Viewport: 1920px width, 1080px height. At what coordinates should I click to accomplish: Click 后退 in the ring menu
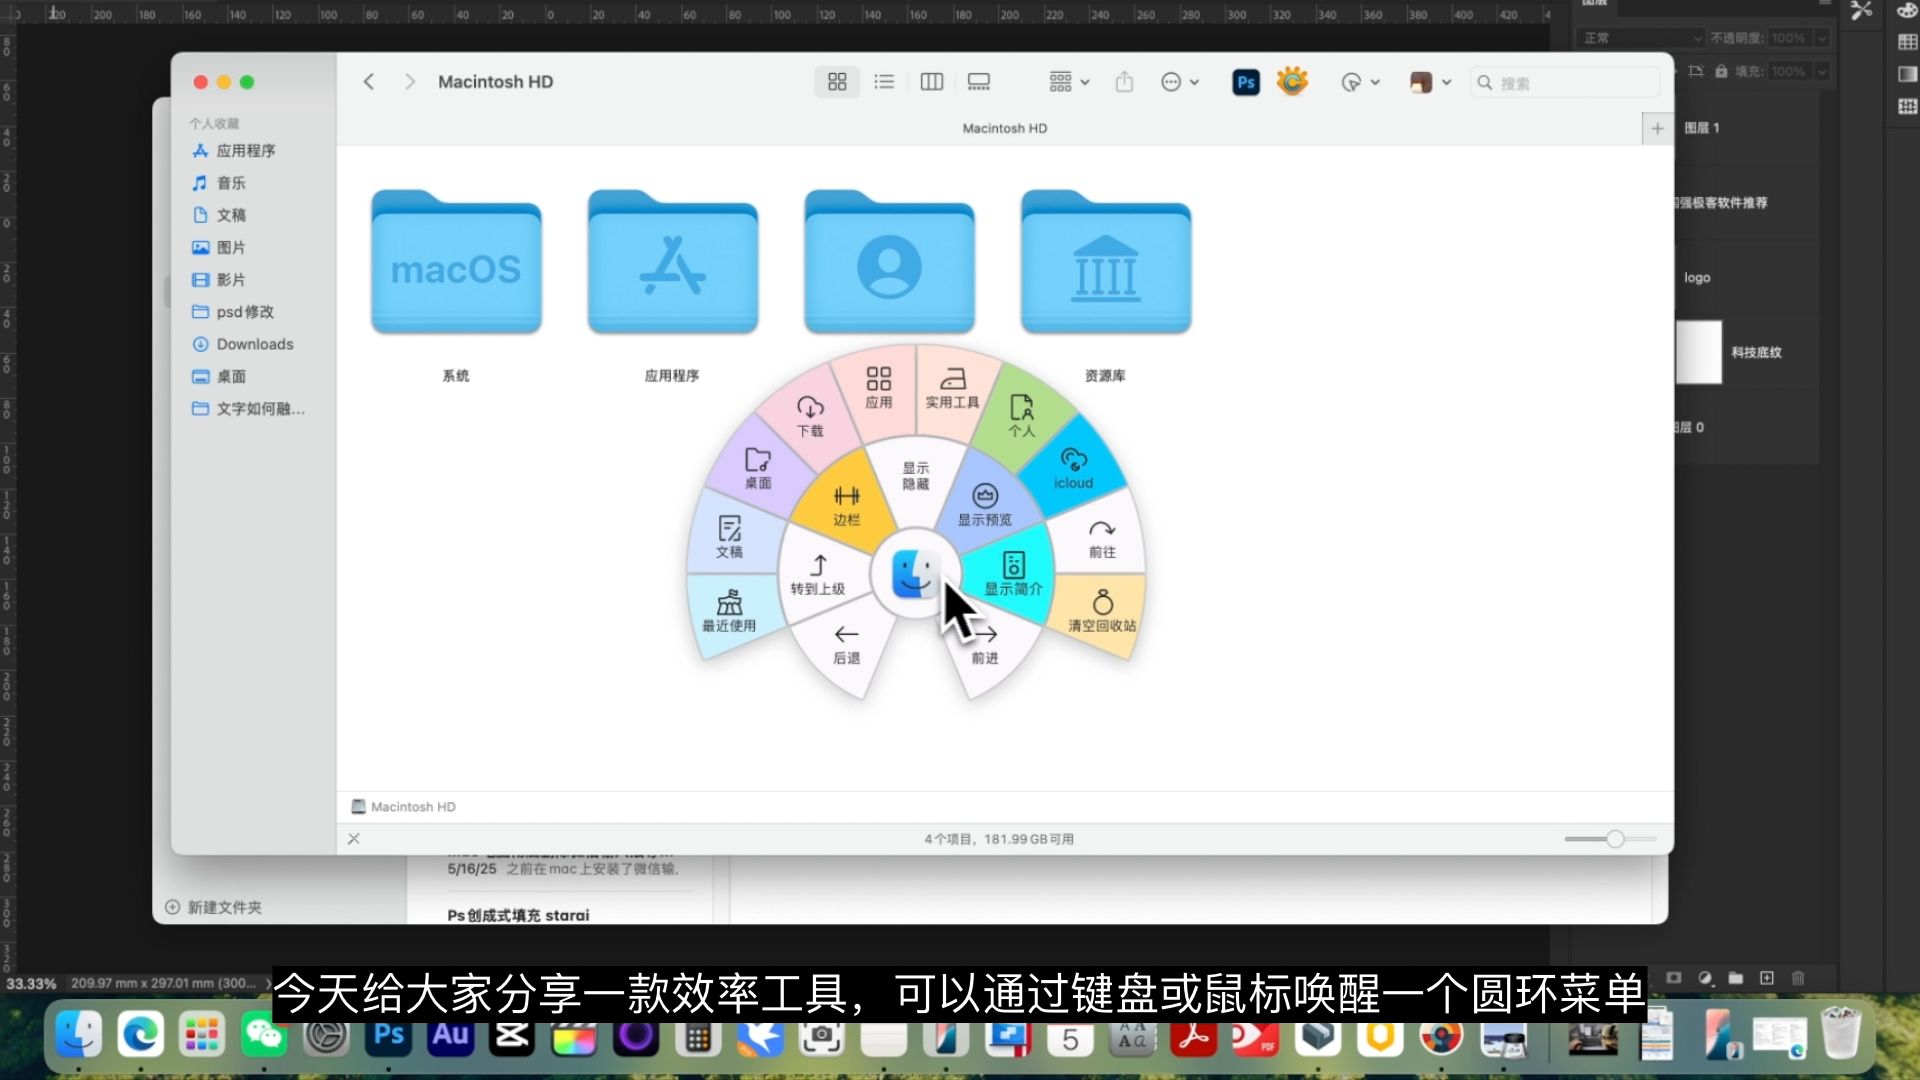pyautogui.click(x=846, y=644)
